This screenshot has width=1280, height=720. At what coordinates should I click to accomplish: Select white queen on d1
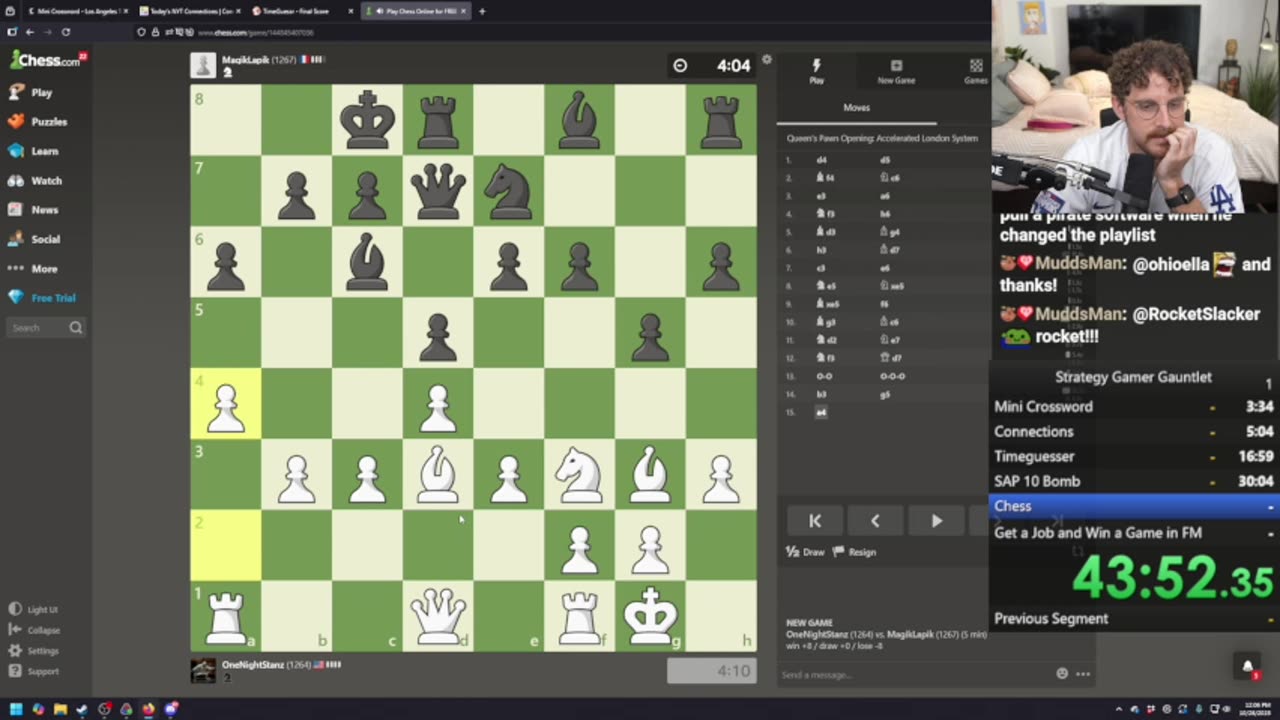(438, 616)
